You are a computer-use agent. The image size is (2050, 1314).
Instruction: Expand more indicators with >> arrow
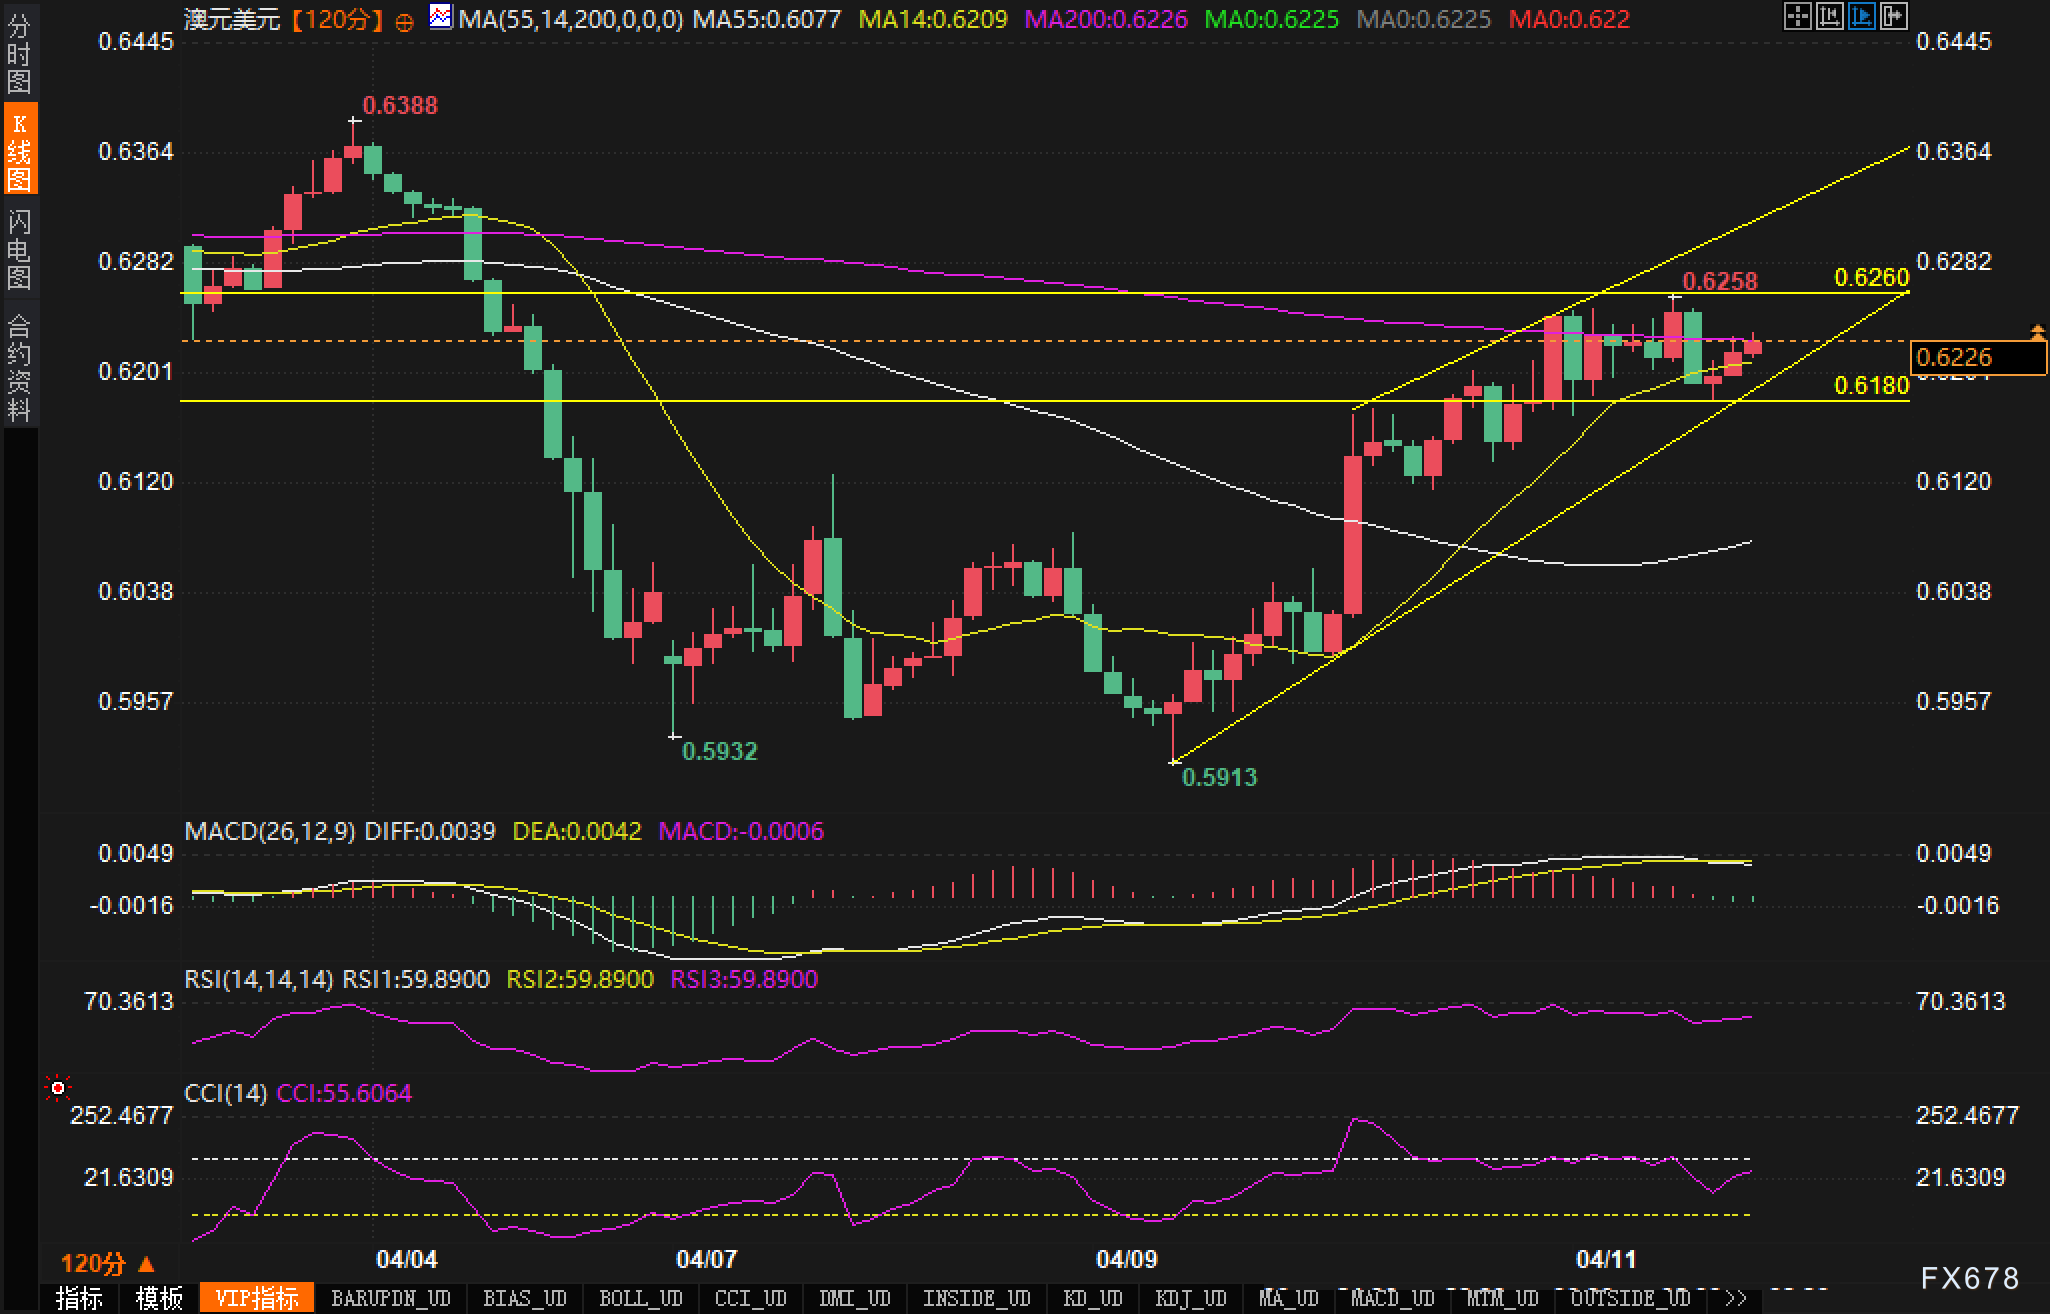click(x=1735, y=1298)
